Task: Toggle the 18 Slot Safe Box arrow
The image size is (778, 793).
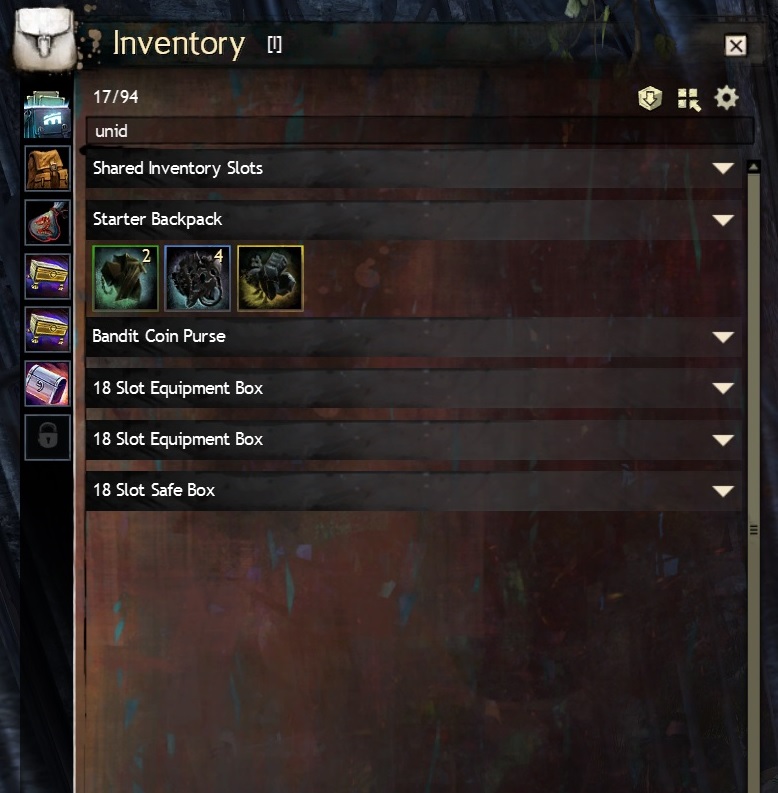Action: [723, 491]
